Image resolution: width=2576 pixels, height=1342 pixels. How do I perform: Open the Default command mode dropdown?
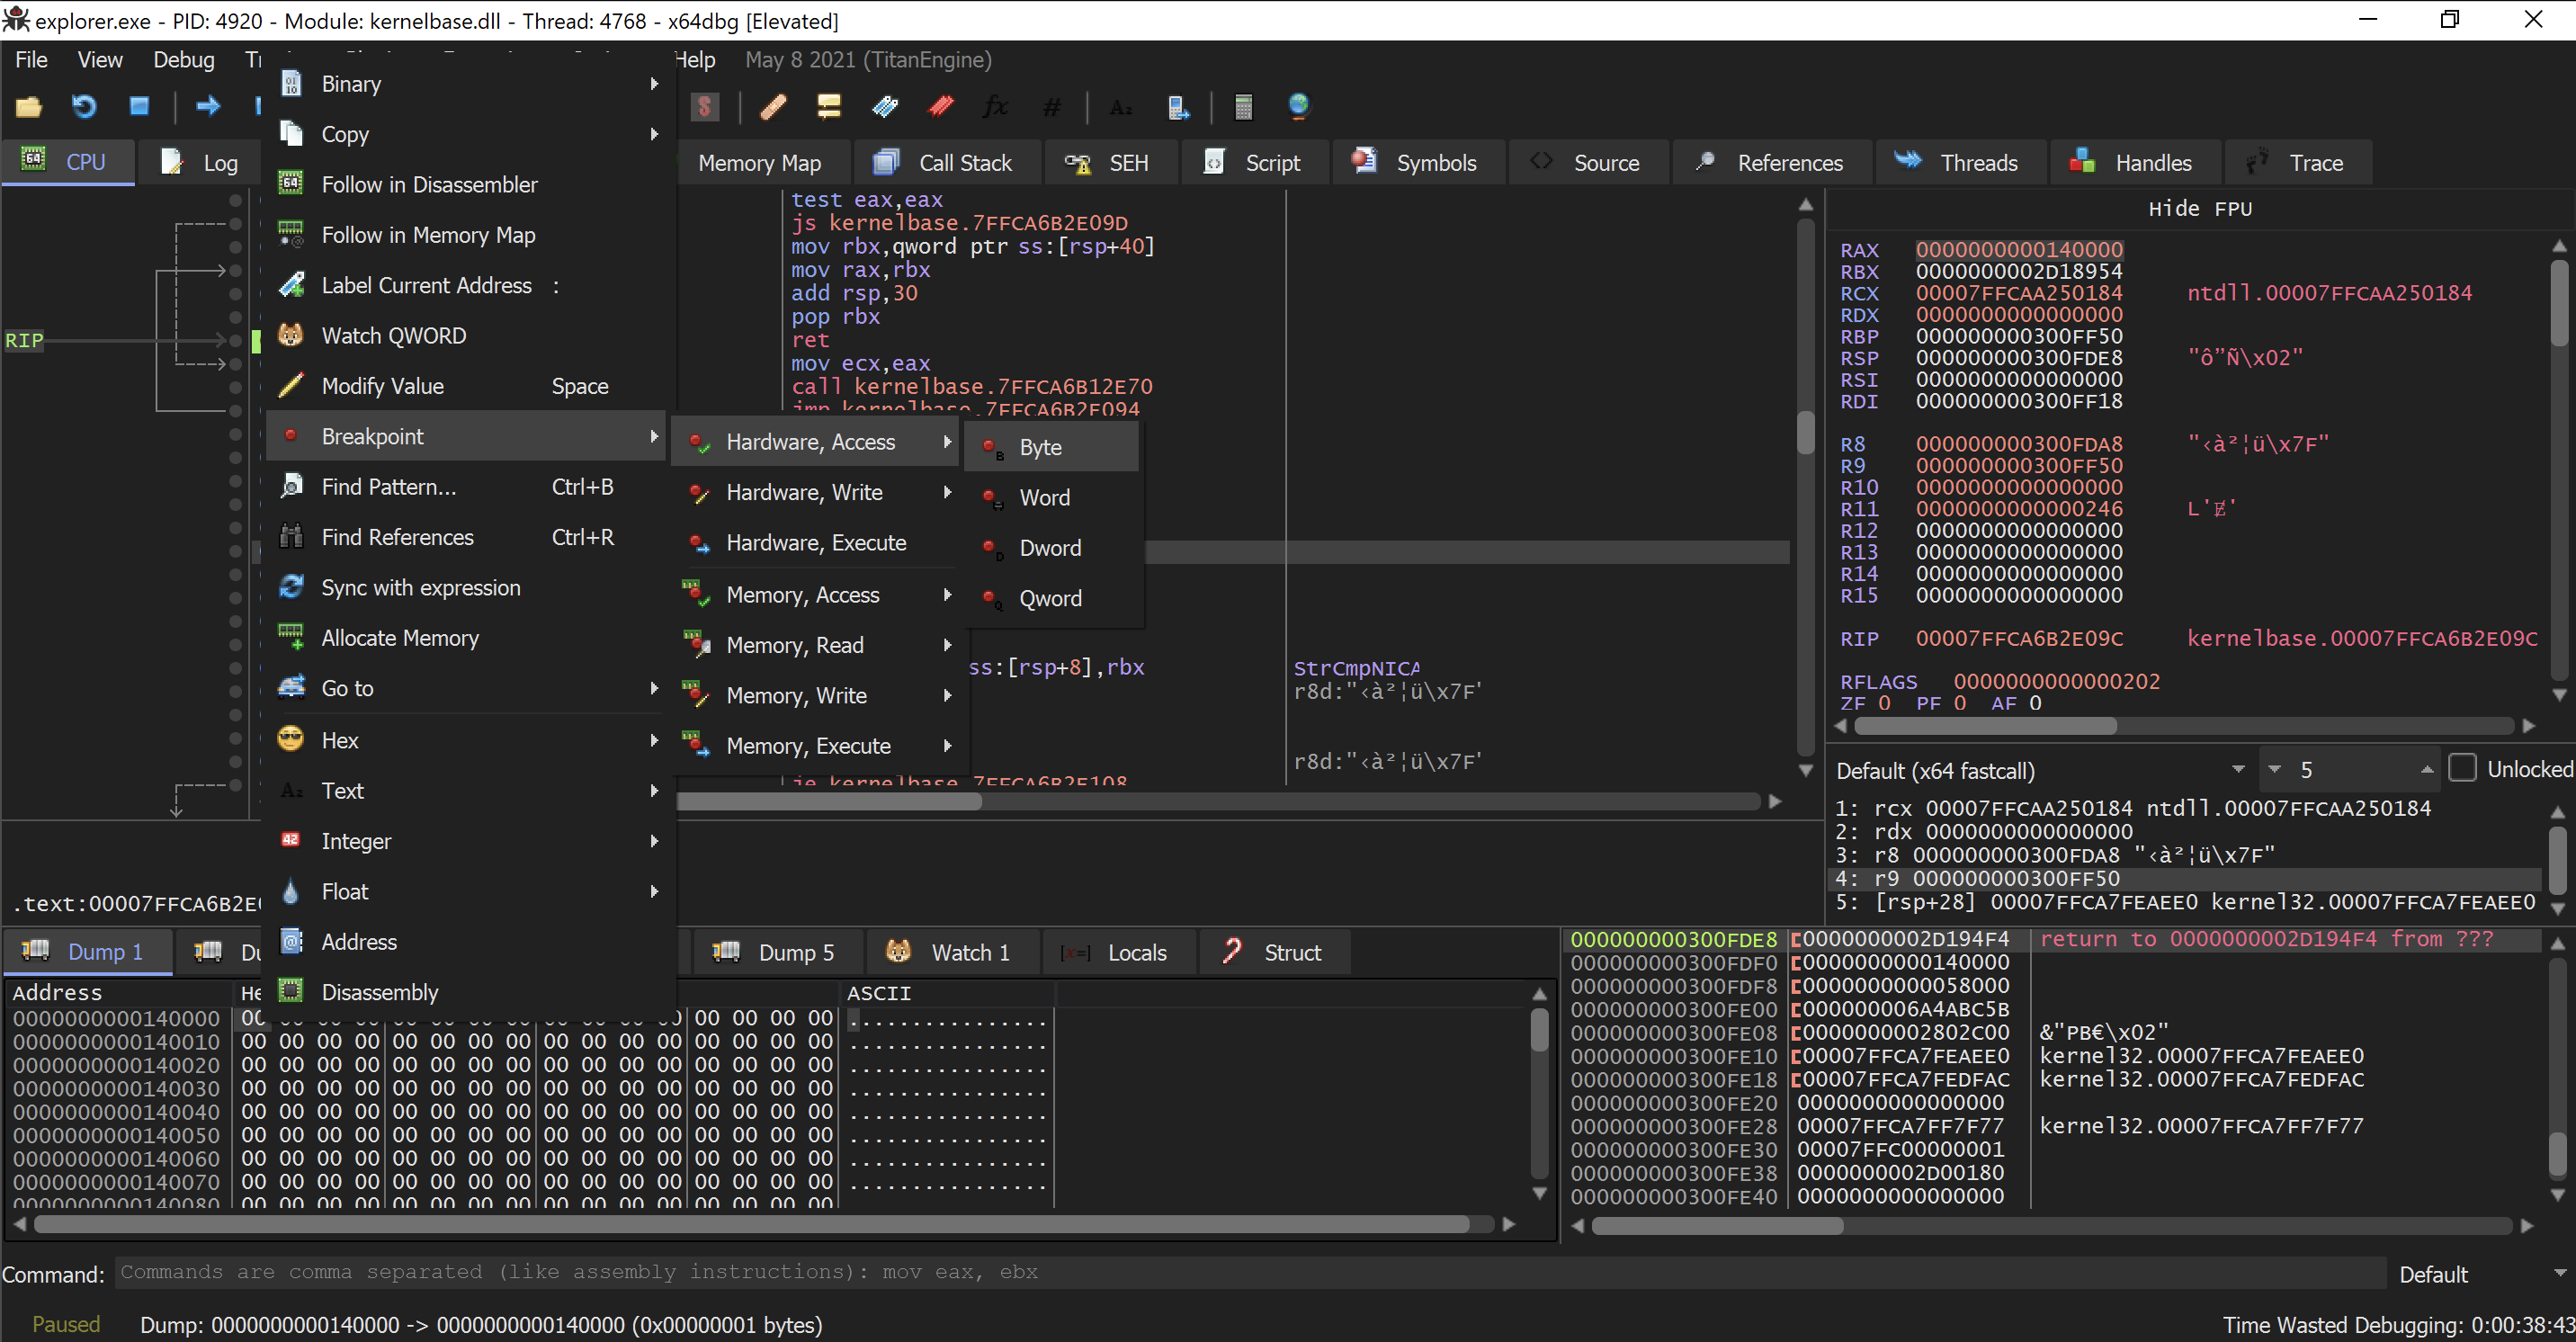[x=2480, y=1273]
